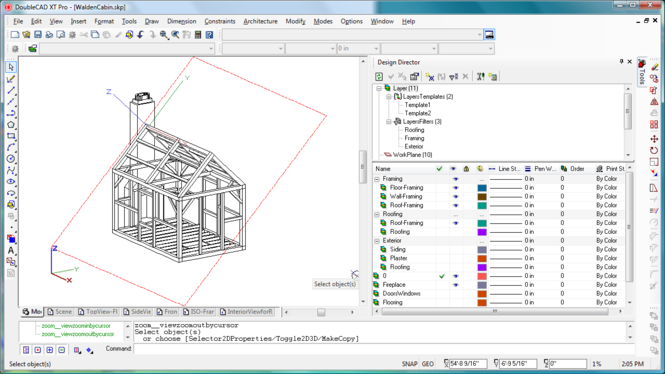Collapse the Framing layer group

click(x=377, y=179)
